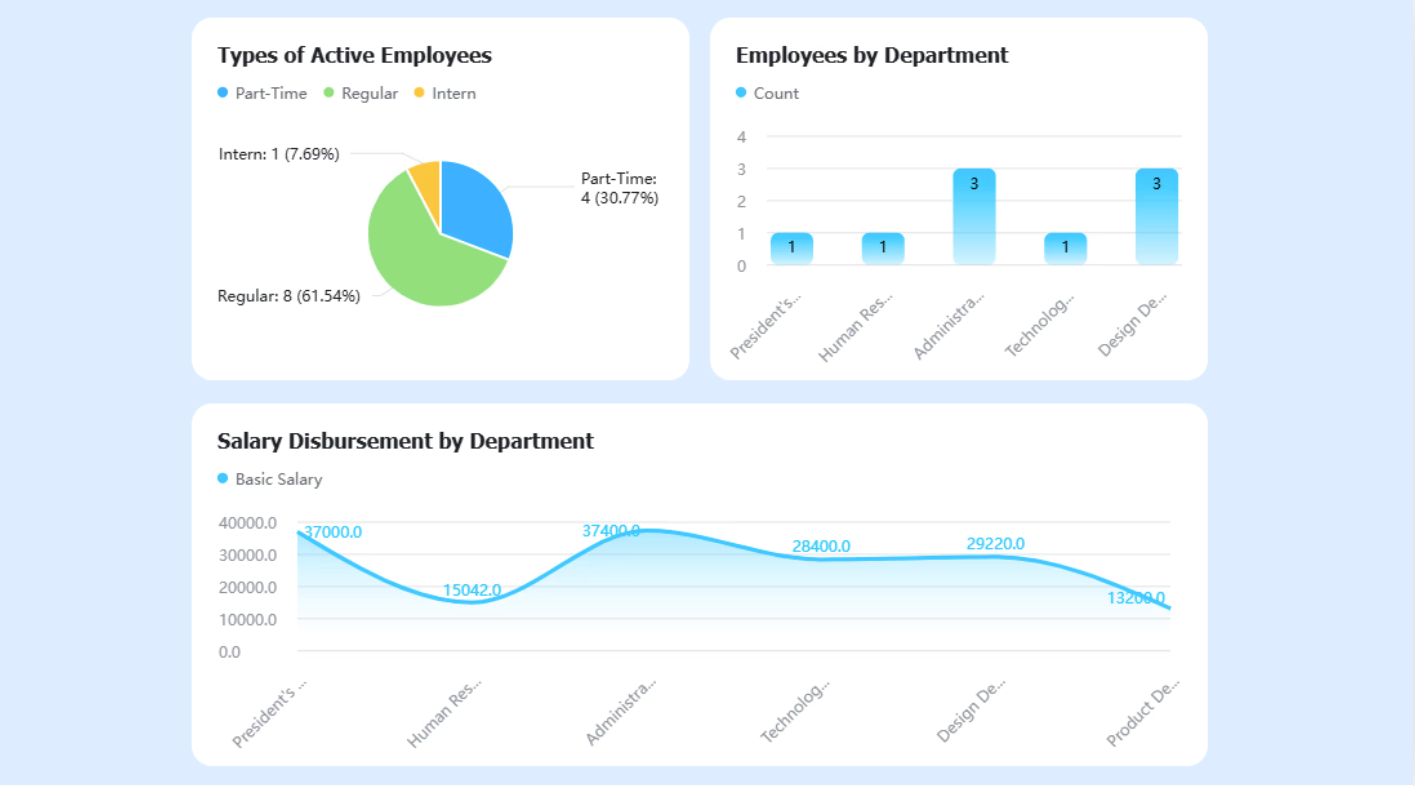Select the Technolog bar in the employee count chart
This screenshot has width=1415, height=786.
click(x=1065, y=248)
